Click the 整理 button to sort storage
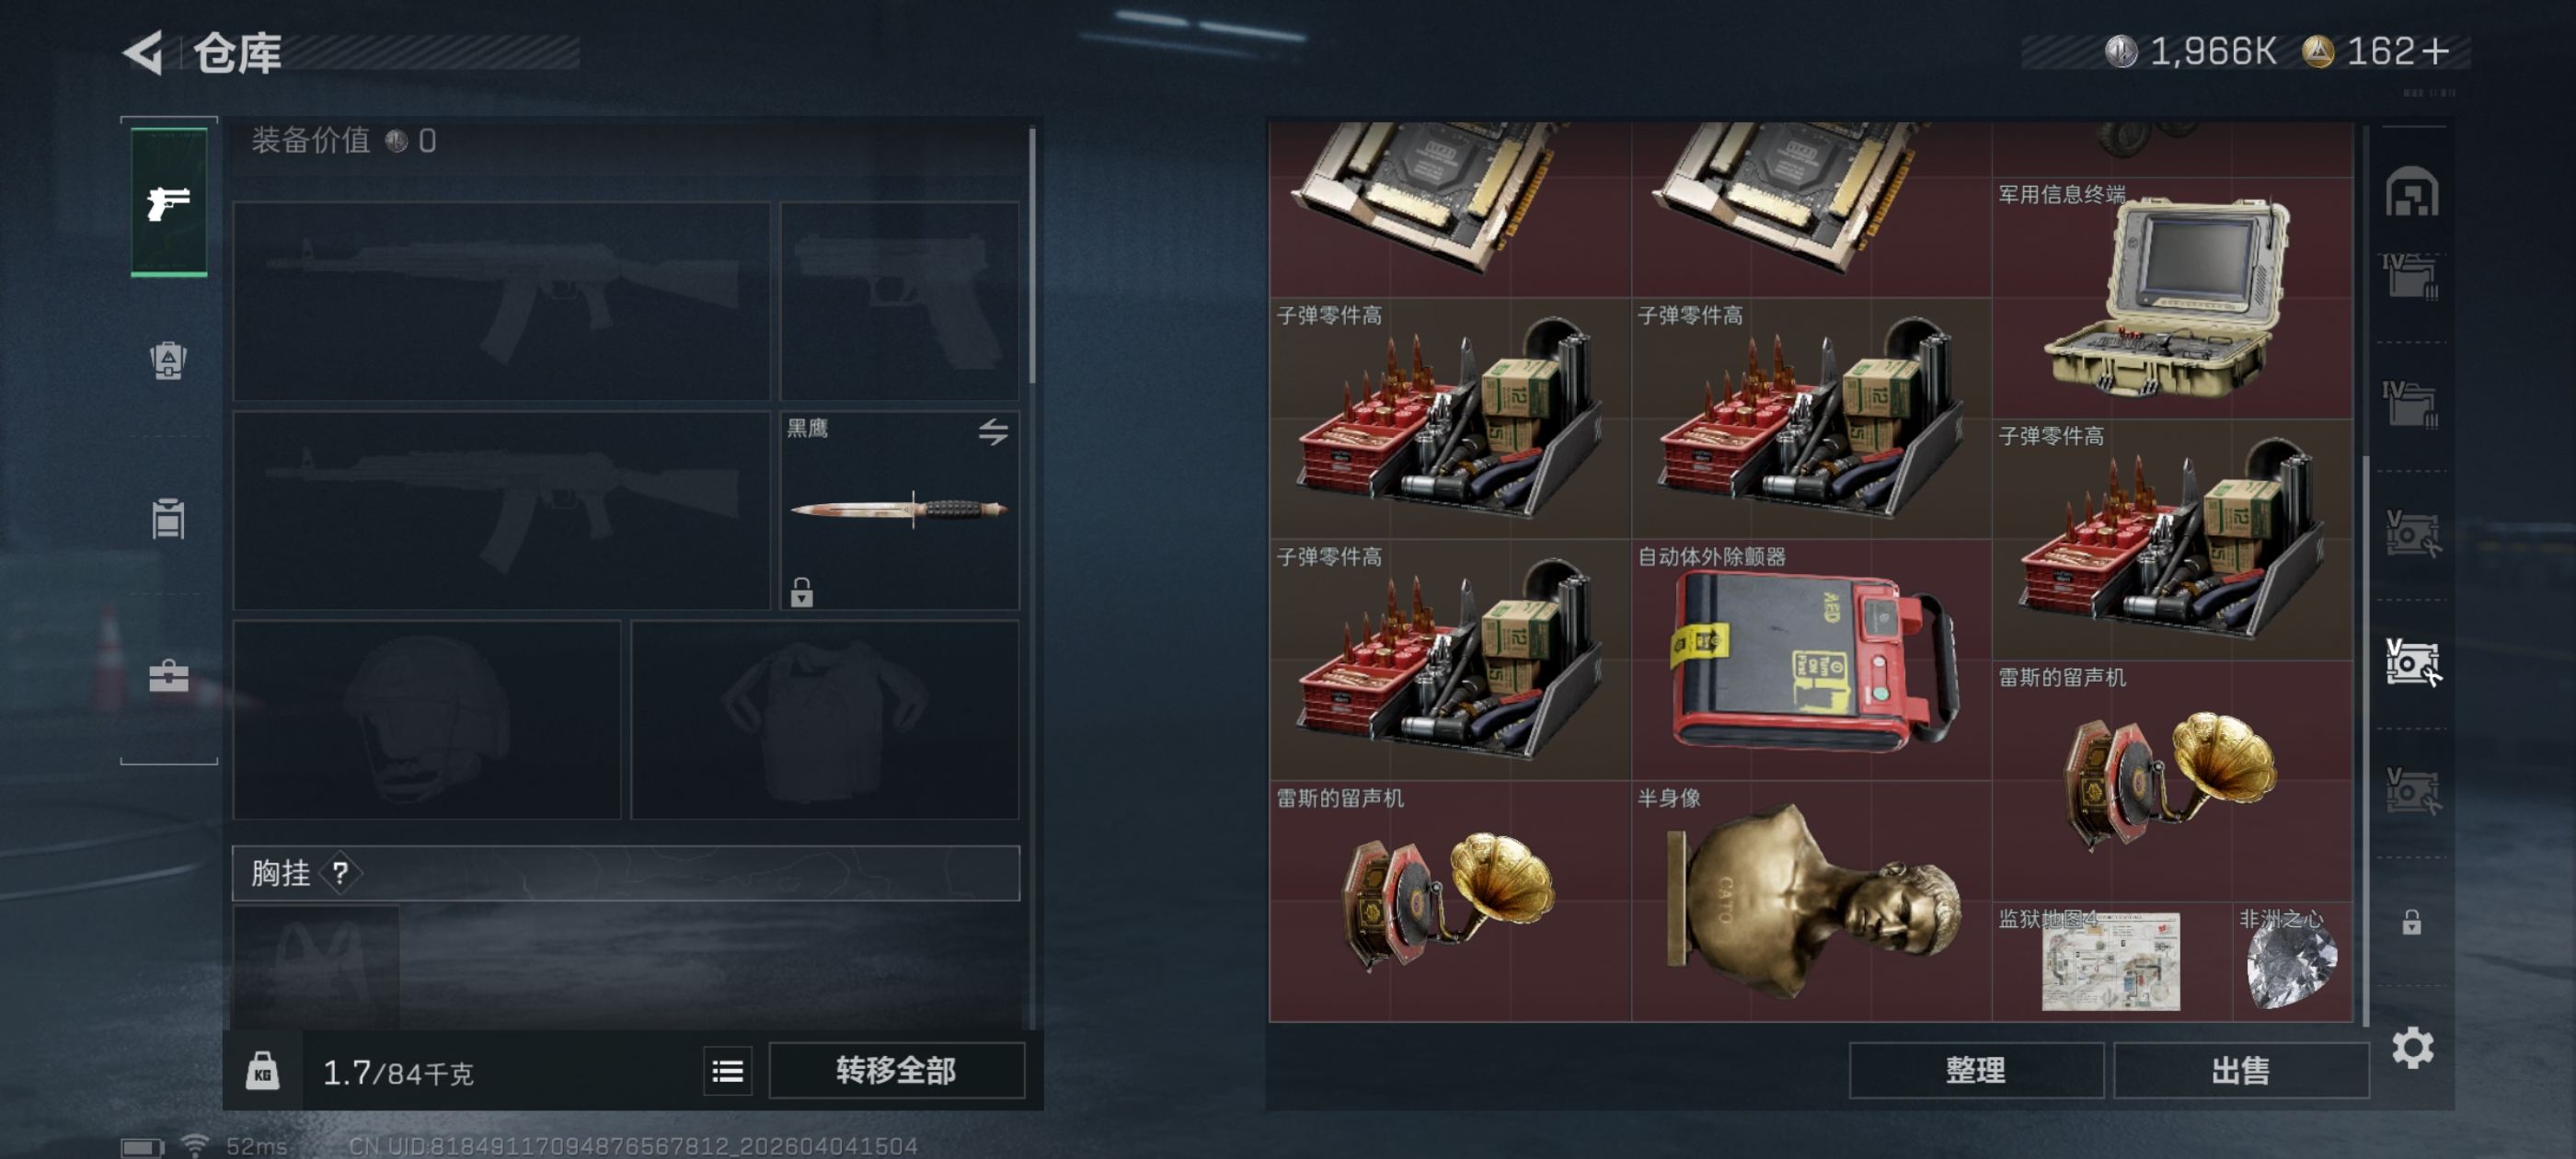The image size is (2576, 1159). coord(1975,1070)
